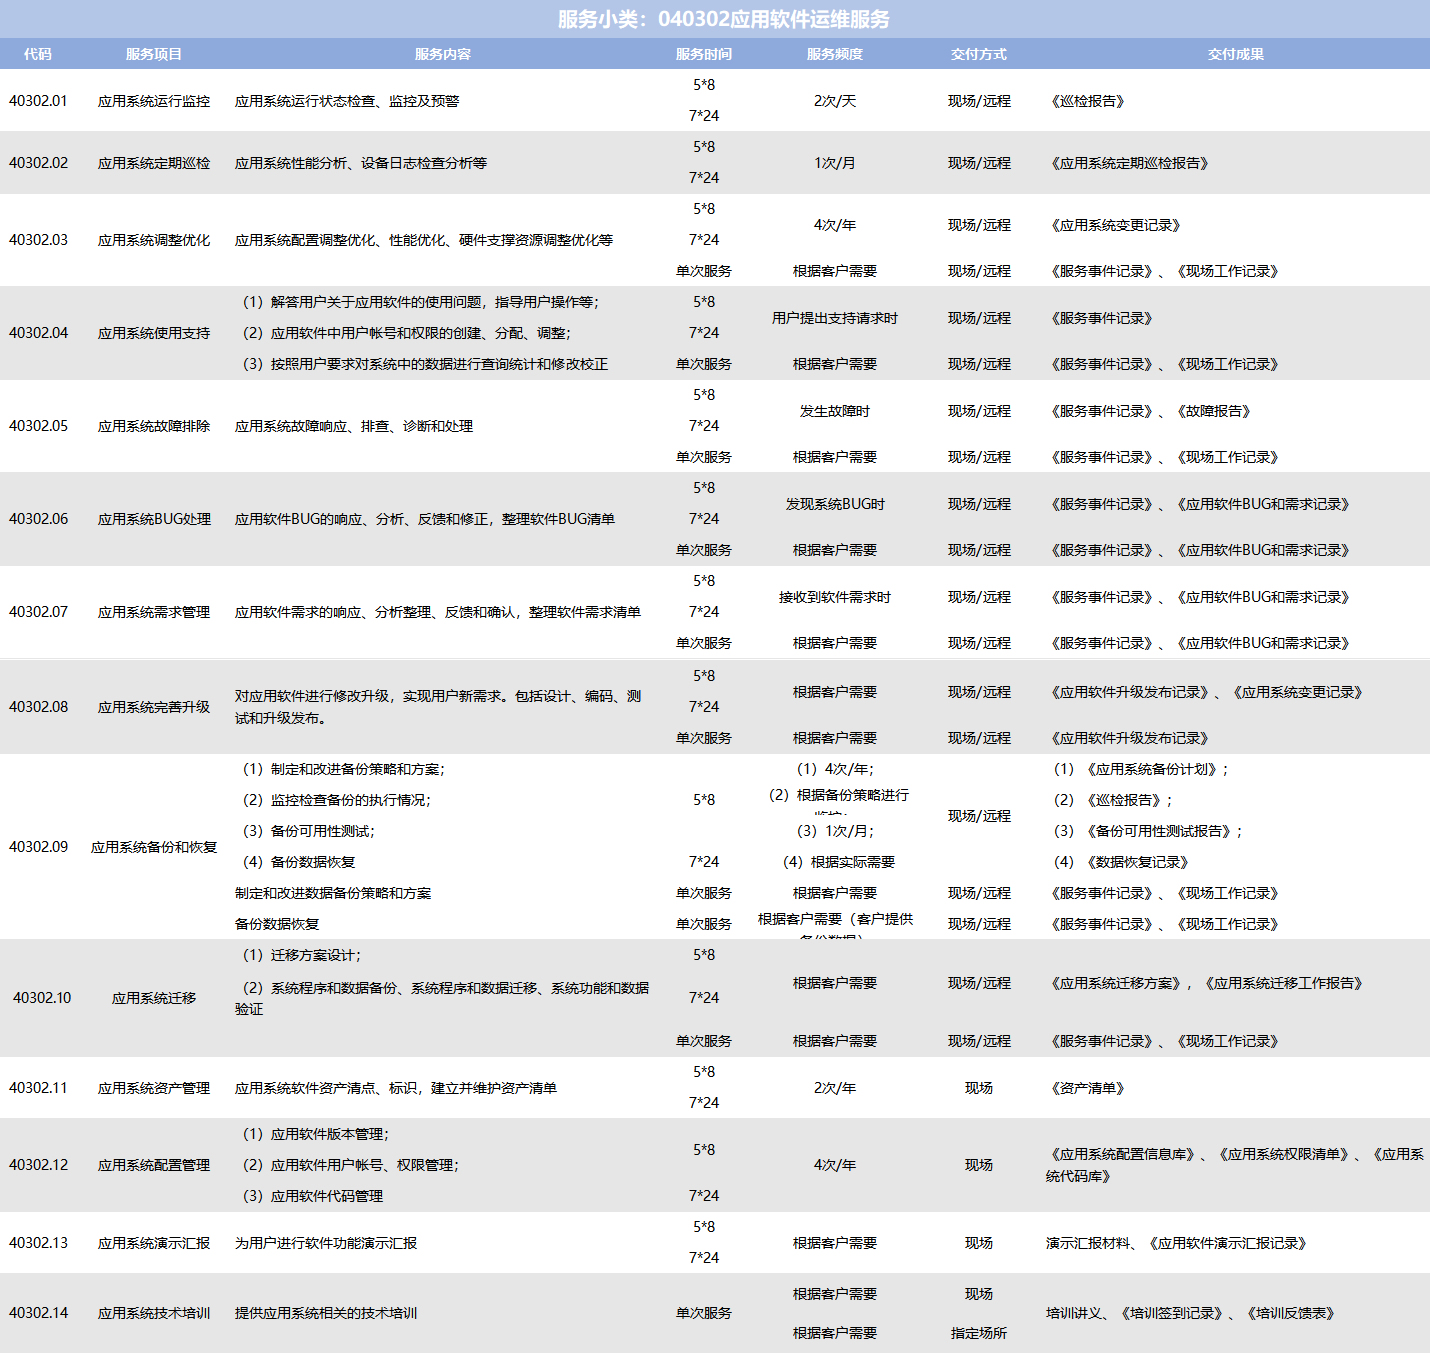Screen dimensions: 1430x1353
Task: Click the 2次/天 frequency cell
Action: [834, 101]
